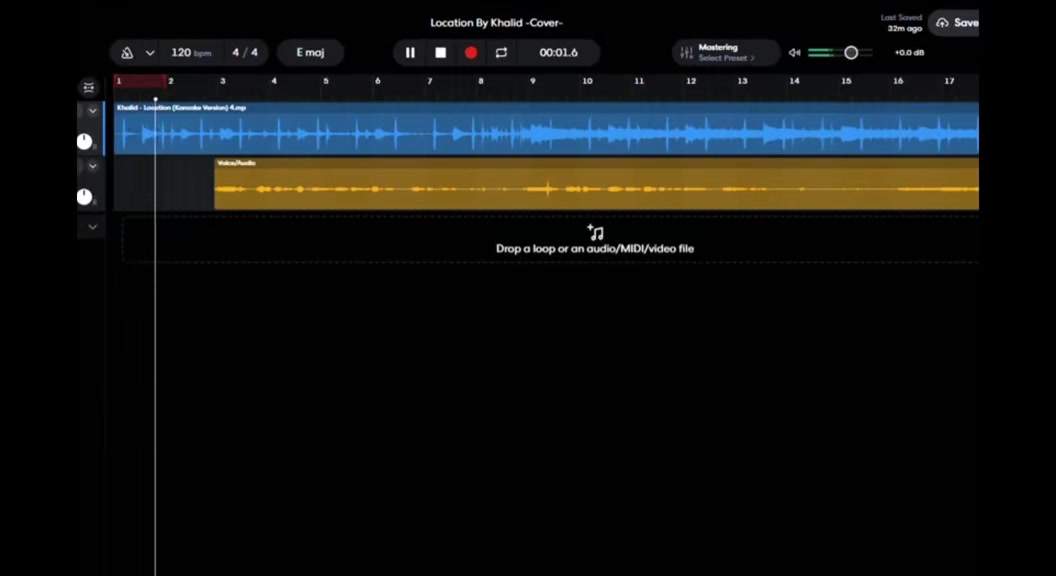Toggle the metronome icon
1056x576 pixels.
tap(127, 53)
